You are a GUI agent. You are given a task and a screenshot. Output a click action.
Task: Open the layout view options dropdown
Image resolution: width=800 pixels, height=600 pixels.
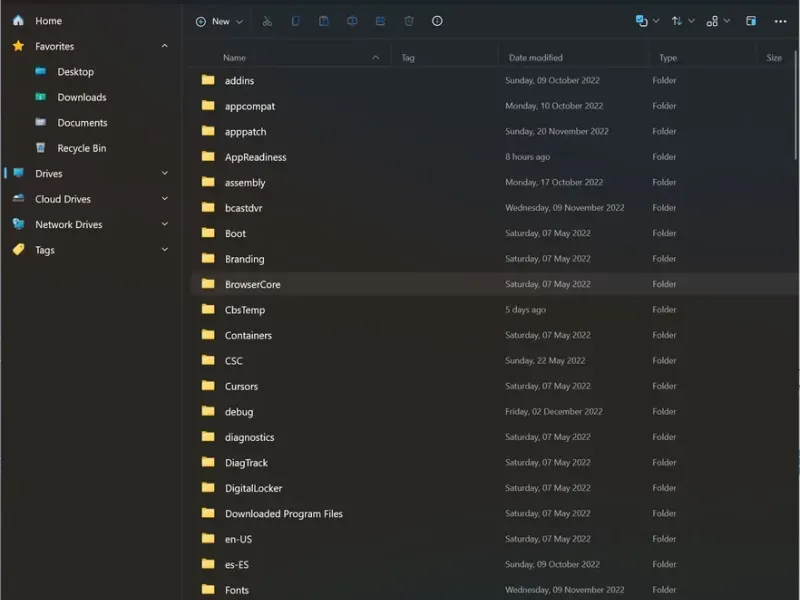pyautogui.click(x=717, y=21)
